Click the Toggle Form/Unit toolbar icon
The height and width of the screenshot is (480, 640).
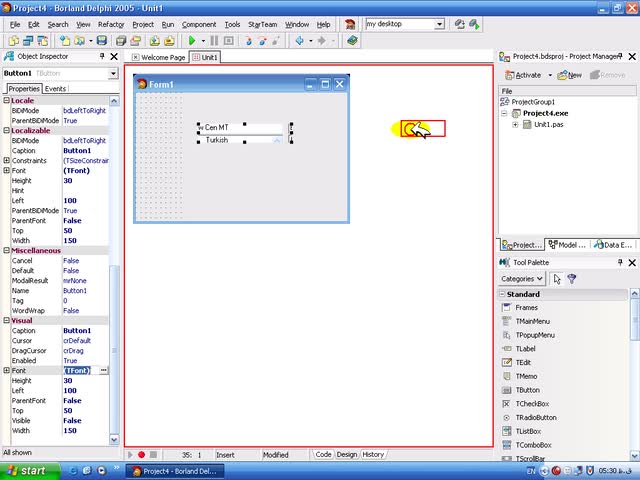click(42, 40)
